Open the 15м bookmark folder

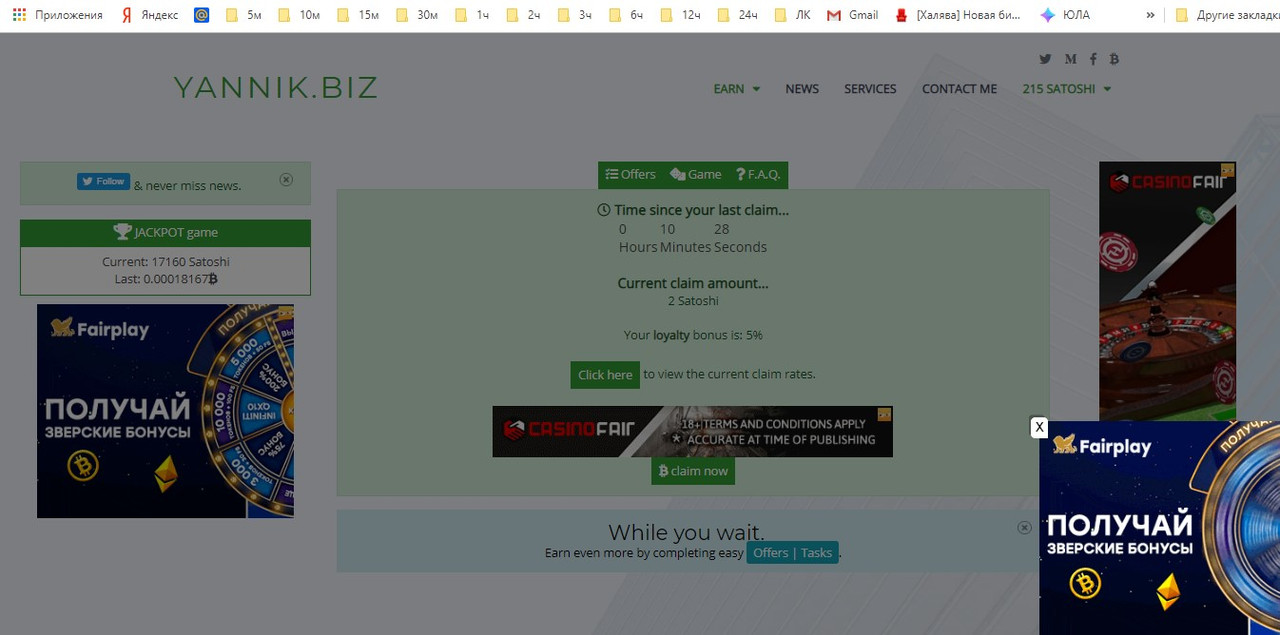pyautogui.click(x=357, y=15)
